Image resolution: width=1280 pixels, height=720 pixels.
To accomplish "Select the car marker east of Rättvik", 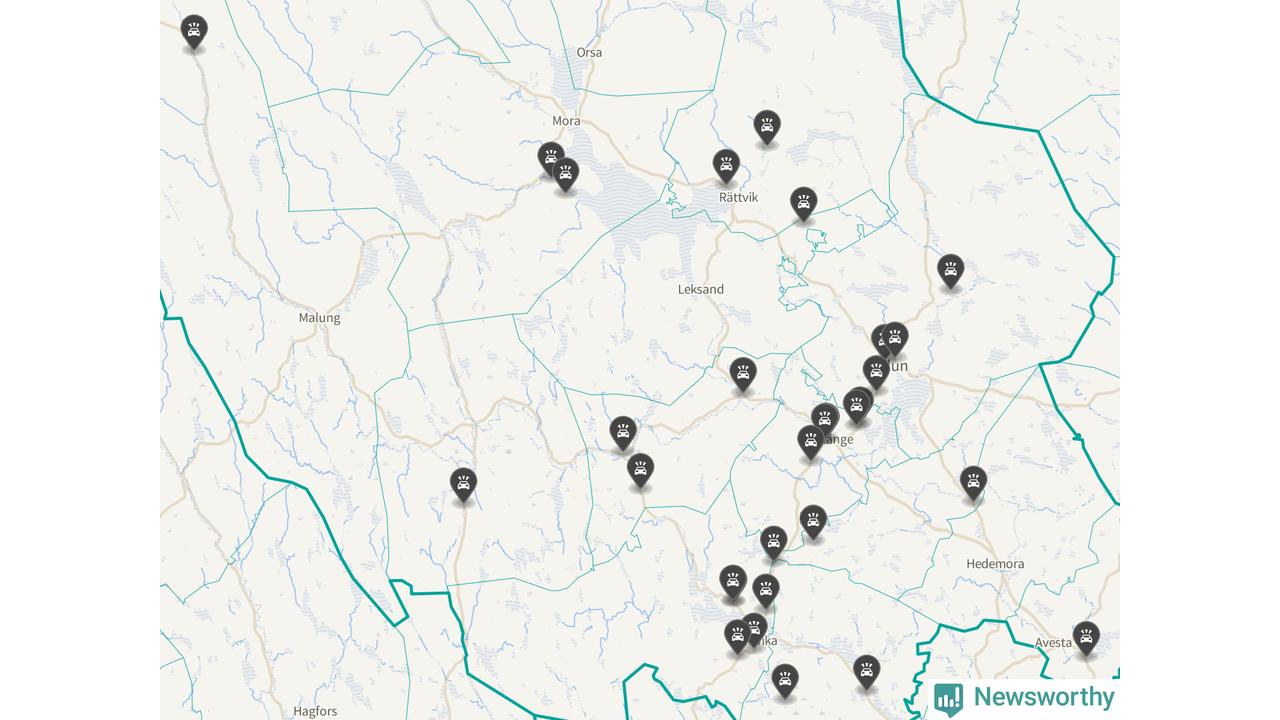I will click(804, 203).
